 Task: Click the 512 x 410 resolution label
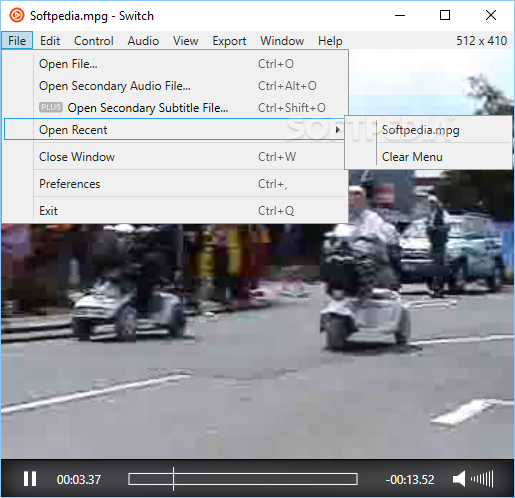(x=481, y=41)
